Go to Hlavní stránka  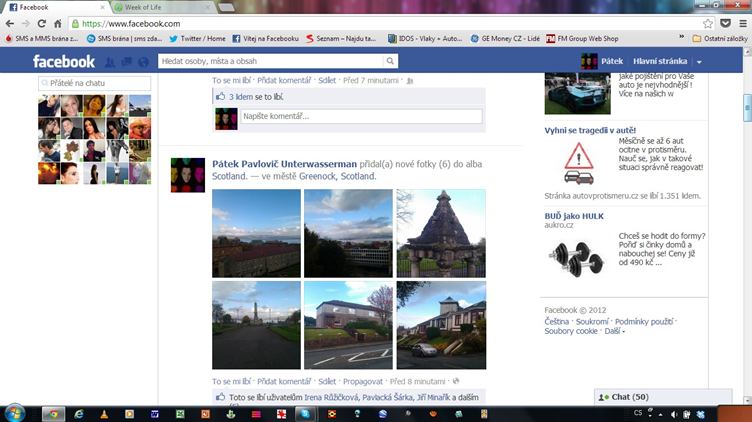[660, 61]
